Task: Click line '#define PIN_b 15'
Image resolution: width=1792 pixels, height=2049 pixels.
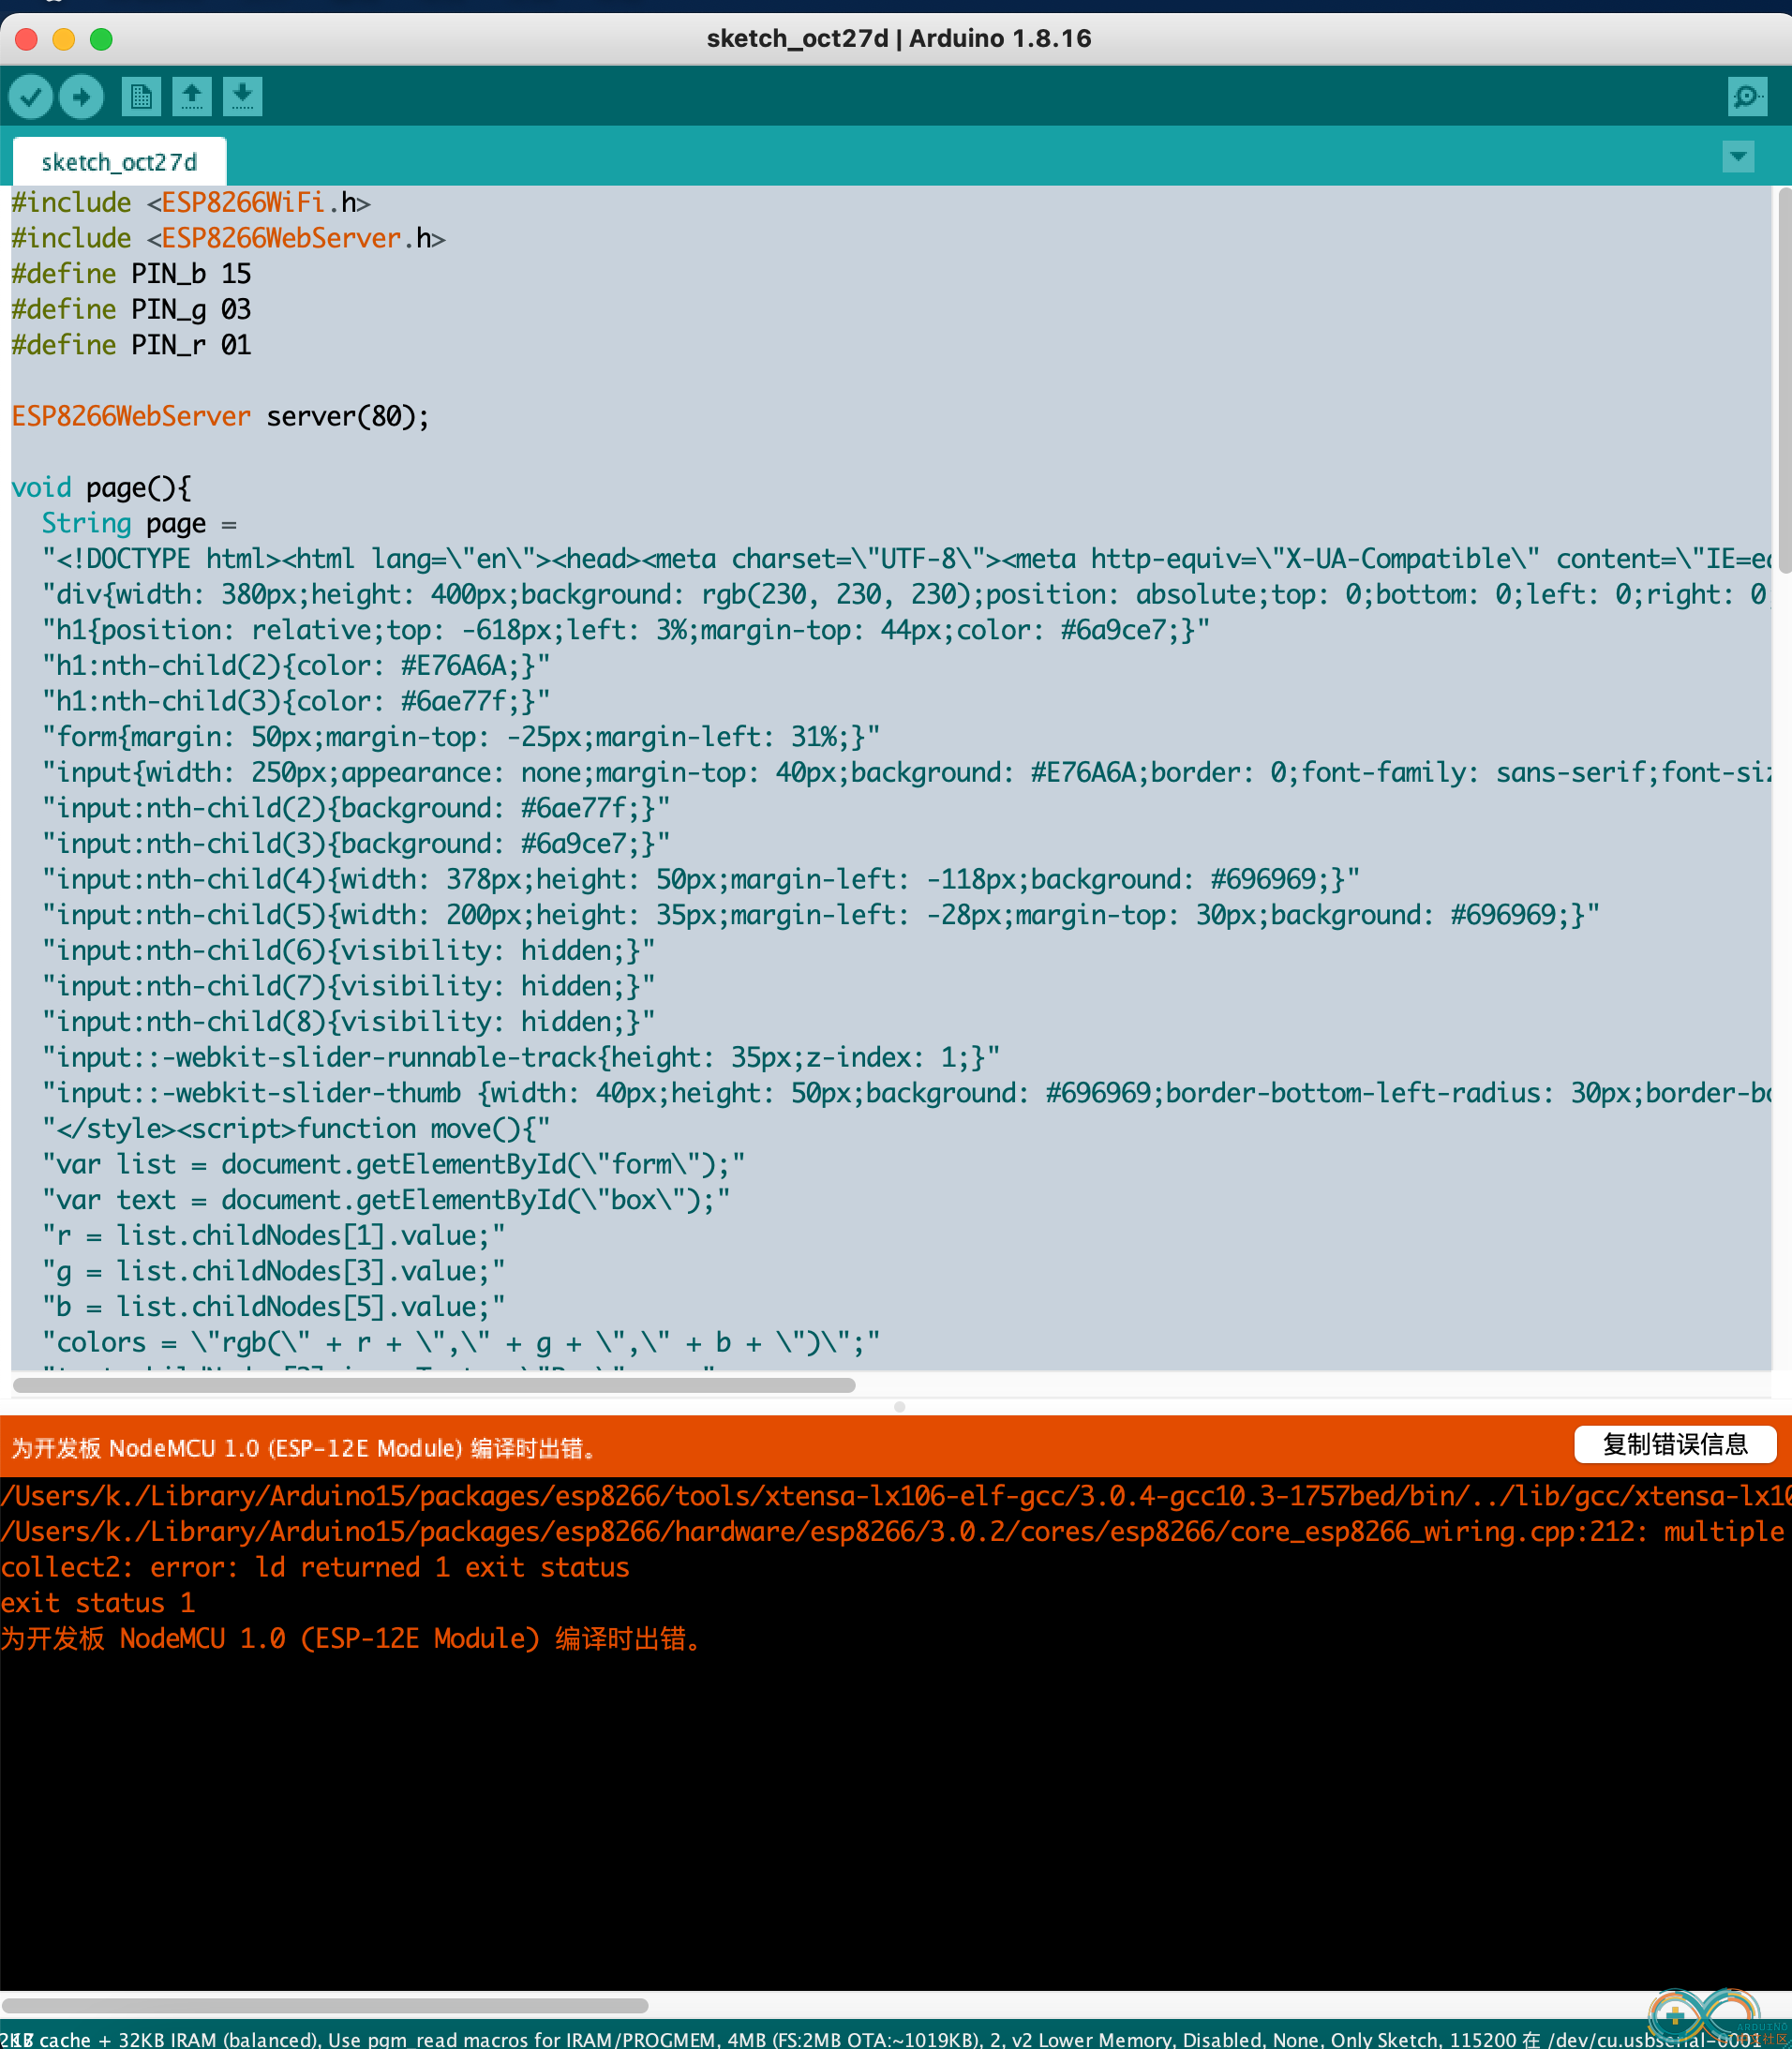Action: 131,274
